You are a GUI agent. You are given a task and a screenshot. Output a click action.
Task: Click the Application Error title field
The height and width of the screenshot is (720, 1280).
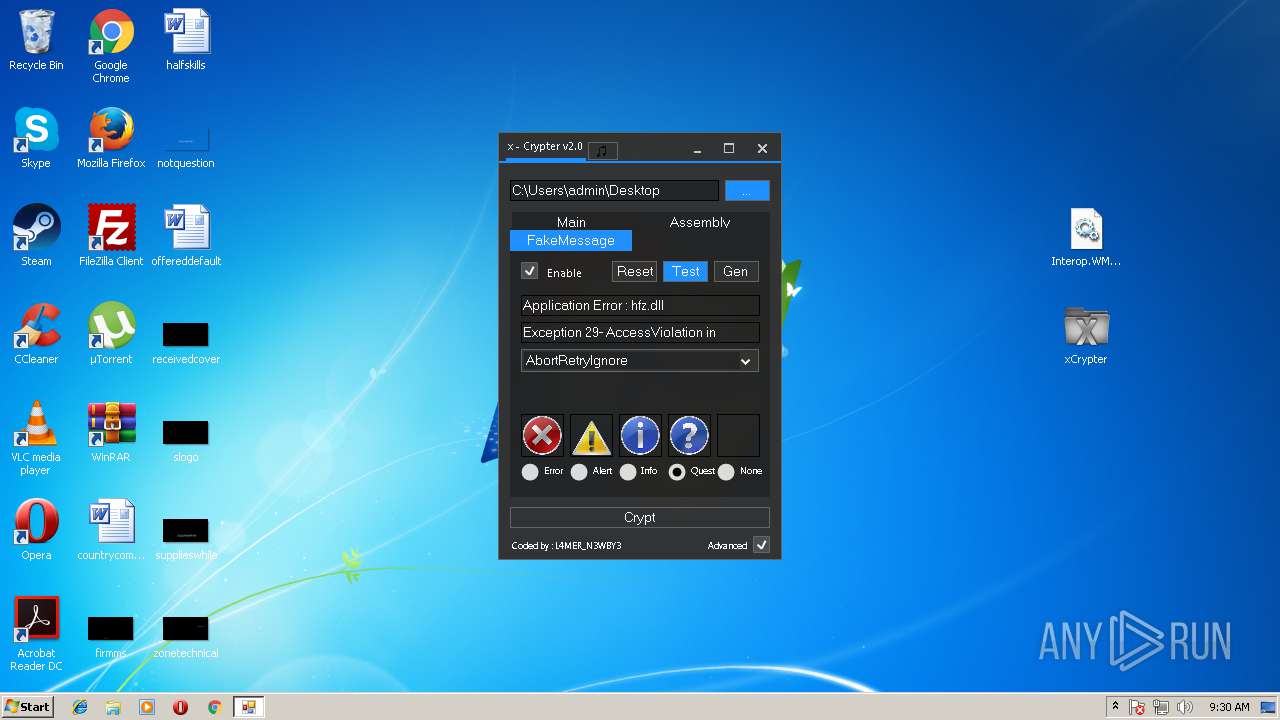coord(640,305)
